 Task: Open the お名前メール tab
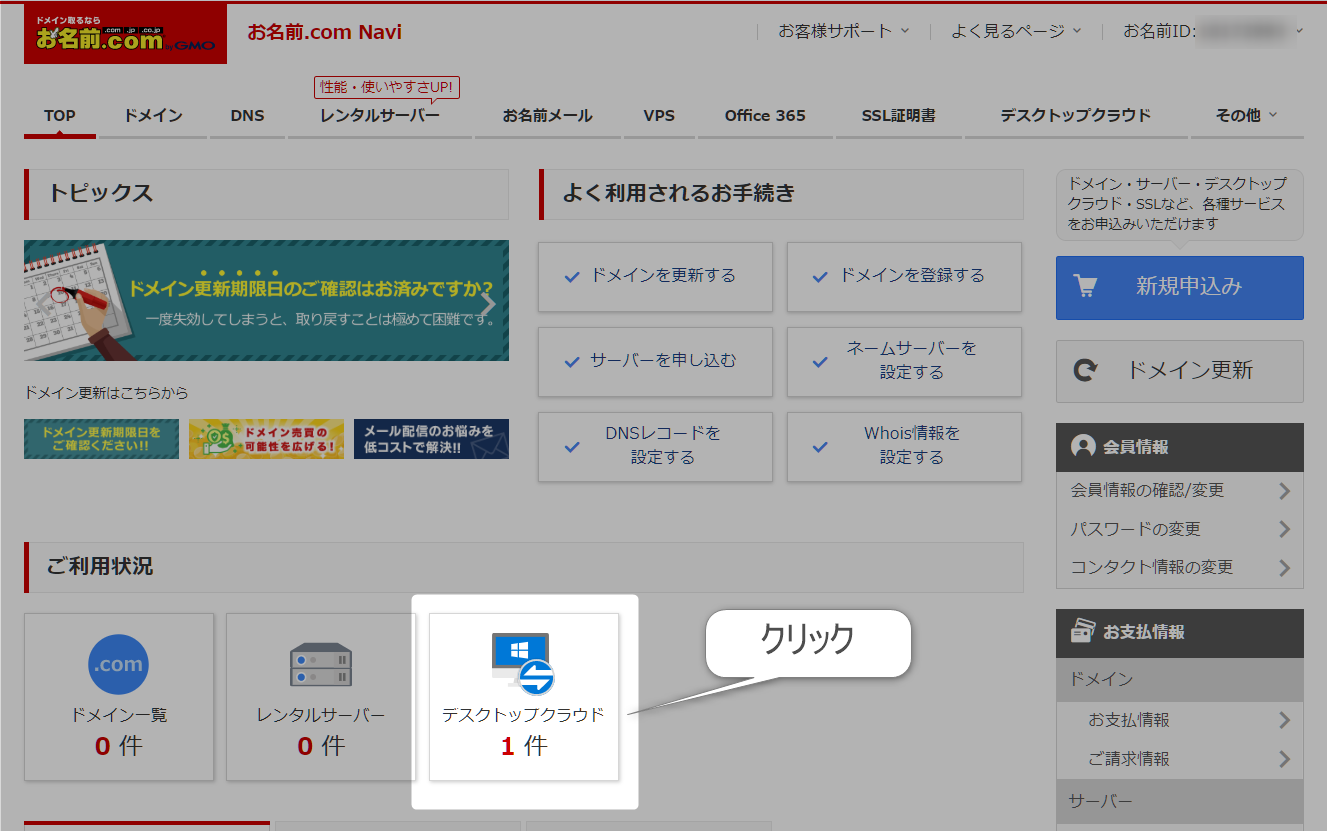coord(547,116)
